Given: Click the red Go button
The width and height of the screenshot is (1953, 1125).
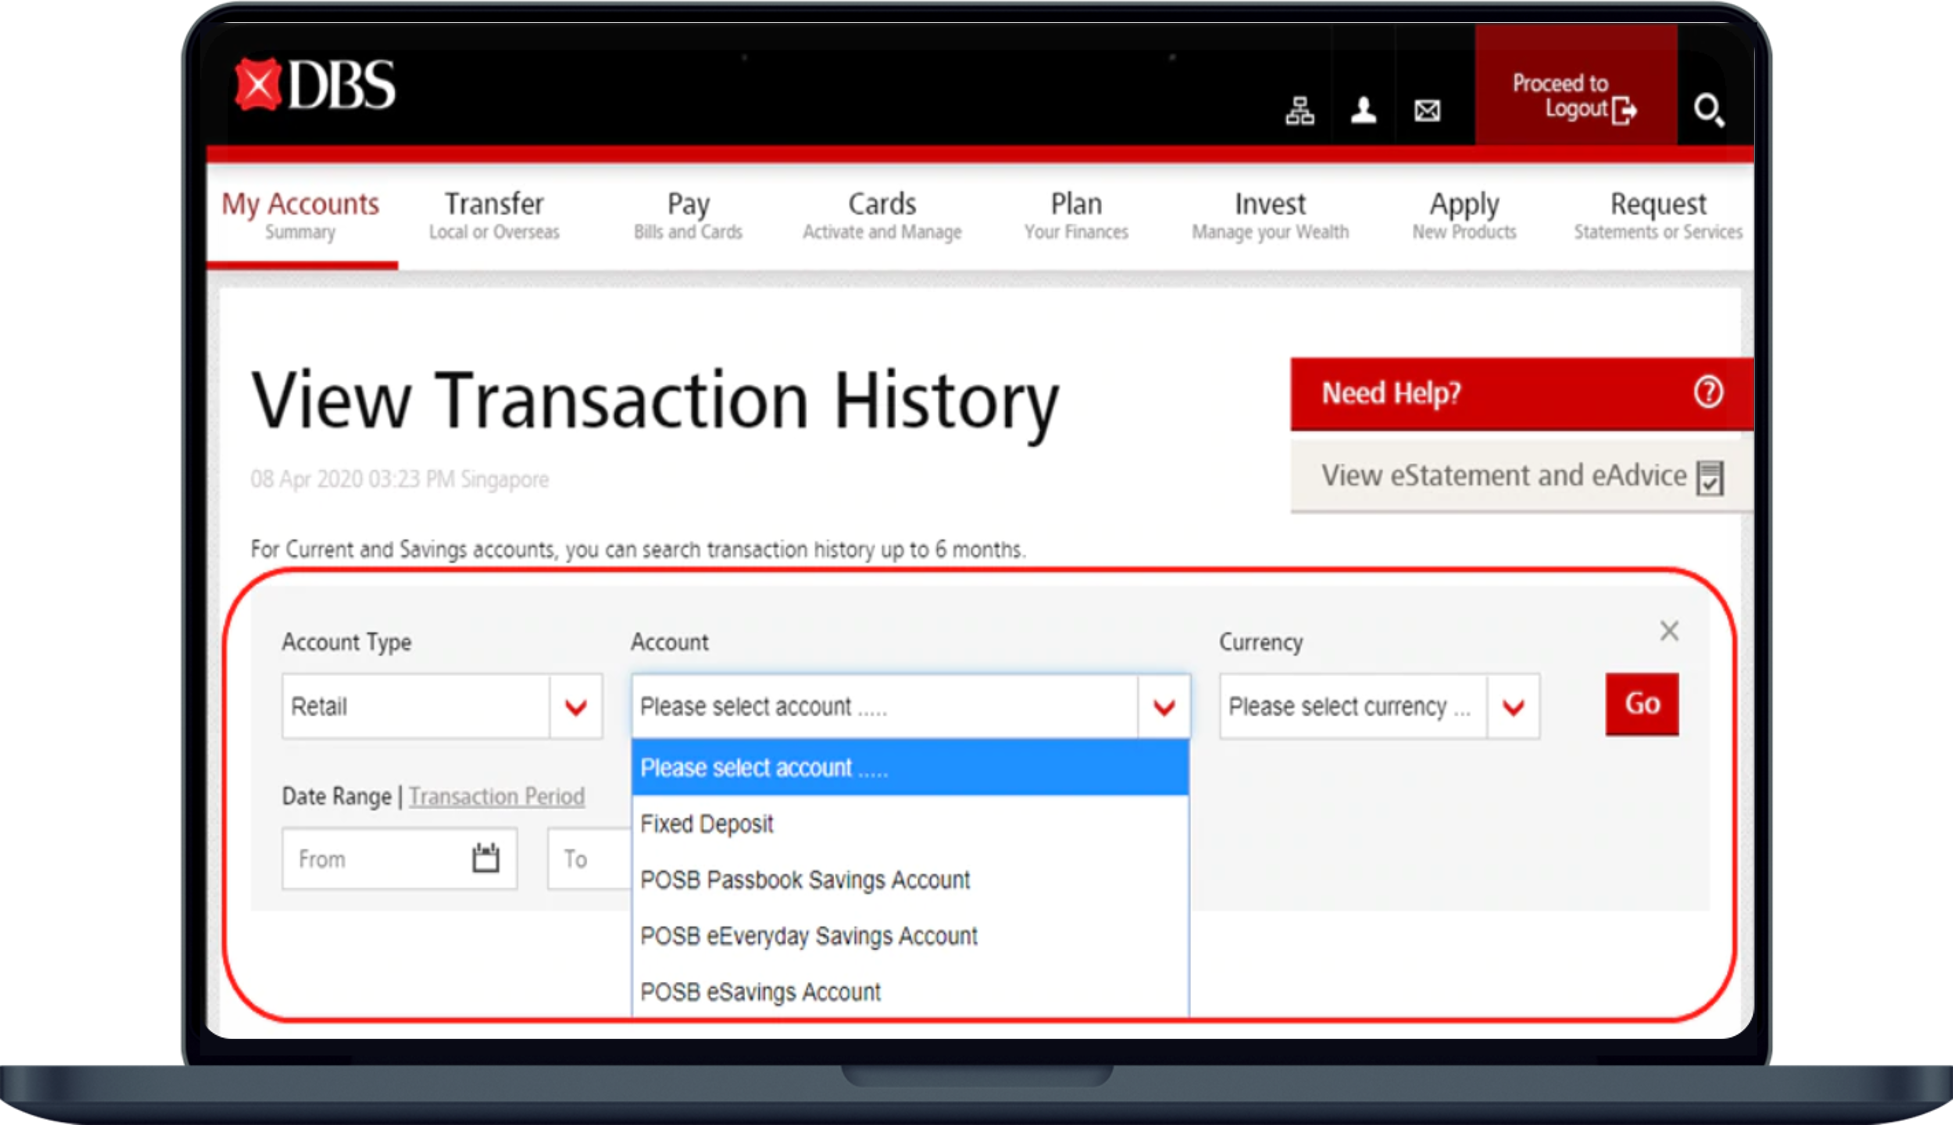Looking at the screenshot, I should 1642,704.
